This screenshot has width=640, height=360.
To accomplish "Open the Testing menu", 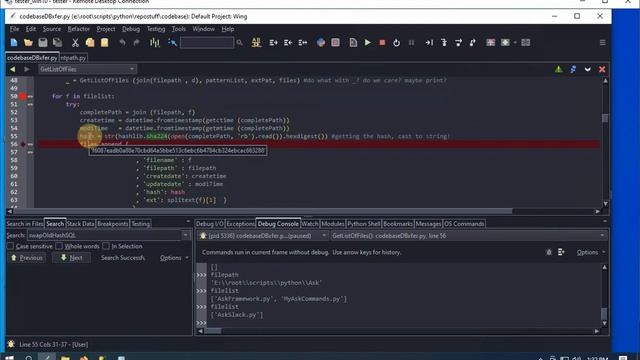I will click(x=156, y=29).
